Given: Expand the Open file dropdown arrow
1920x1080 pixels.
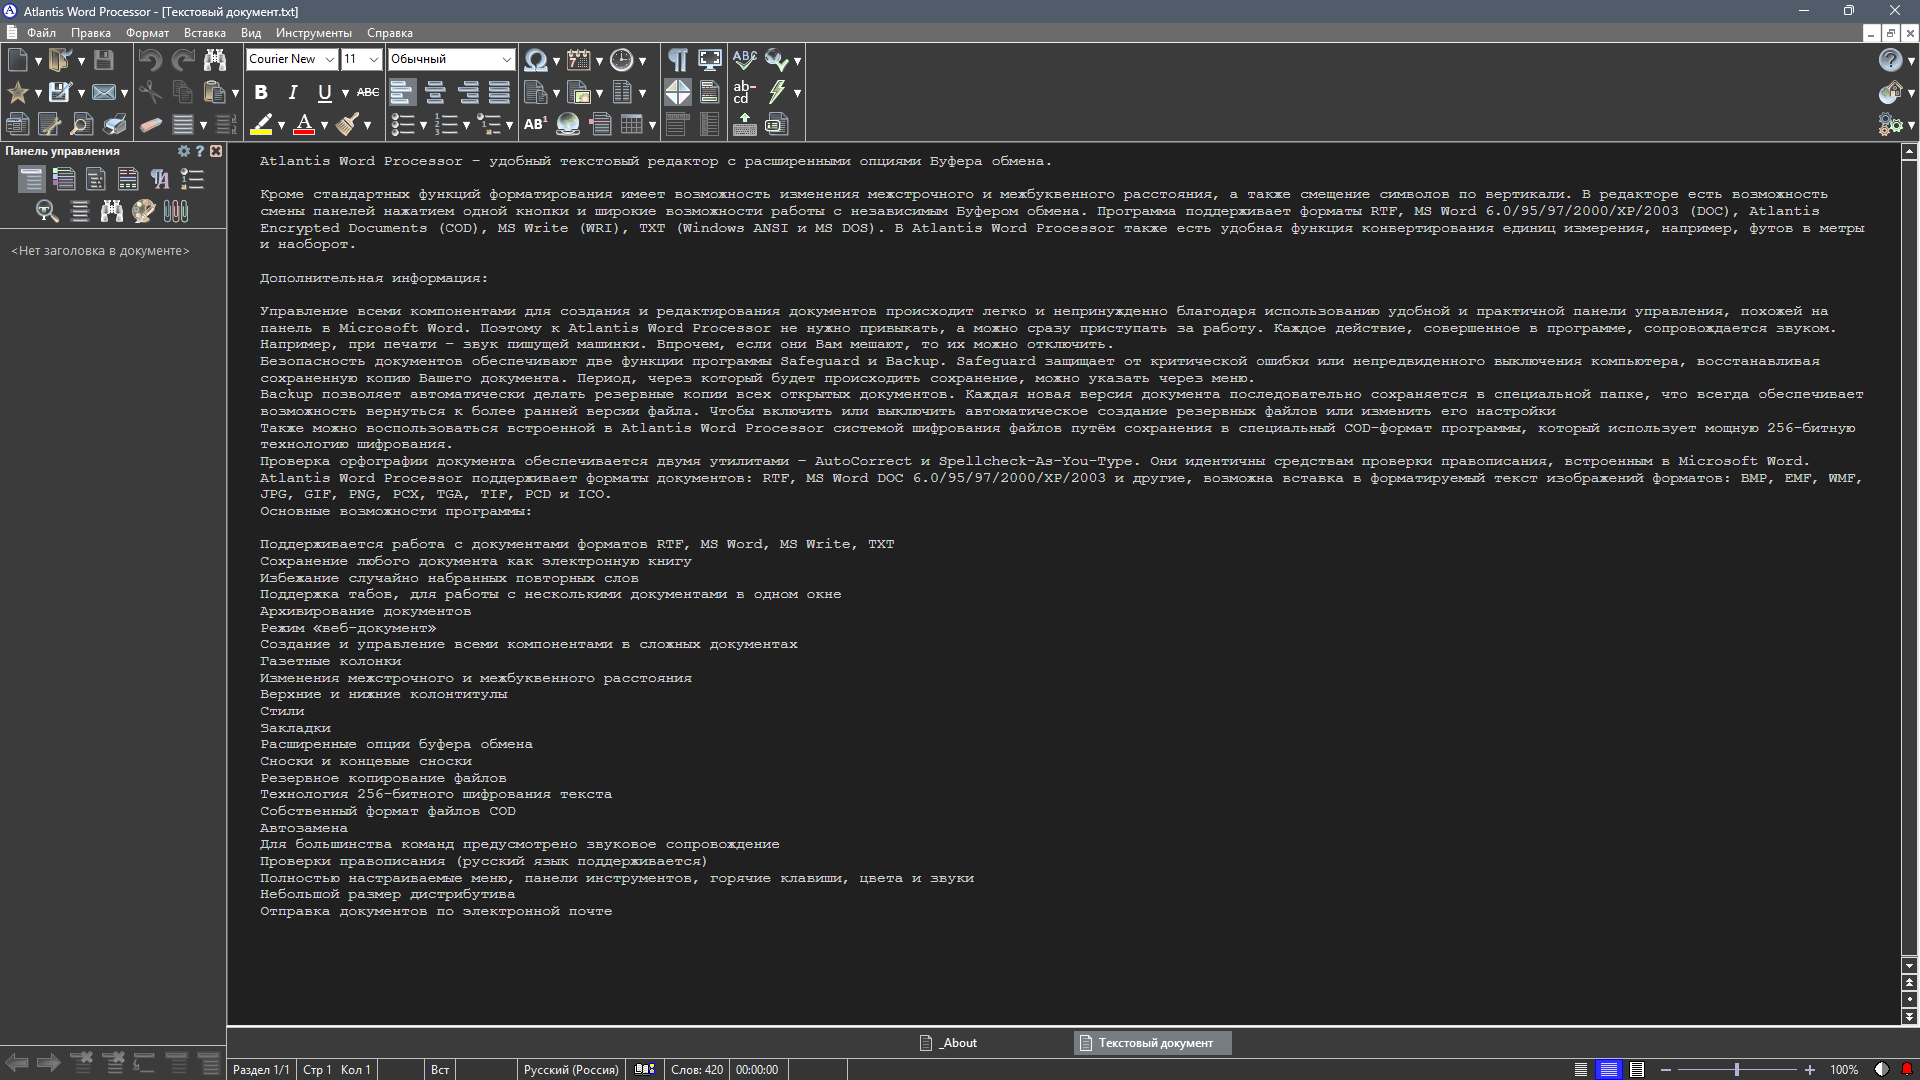Looking at the screenshot, I should (81, 61).
